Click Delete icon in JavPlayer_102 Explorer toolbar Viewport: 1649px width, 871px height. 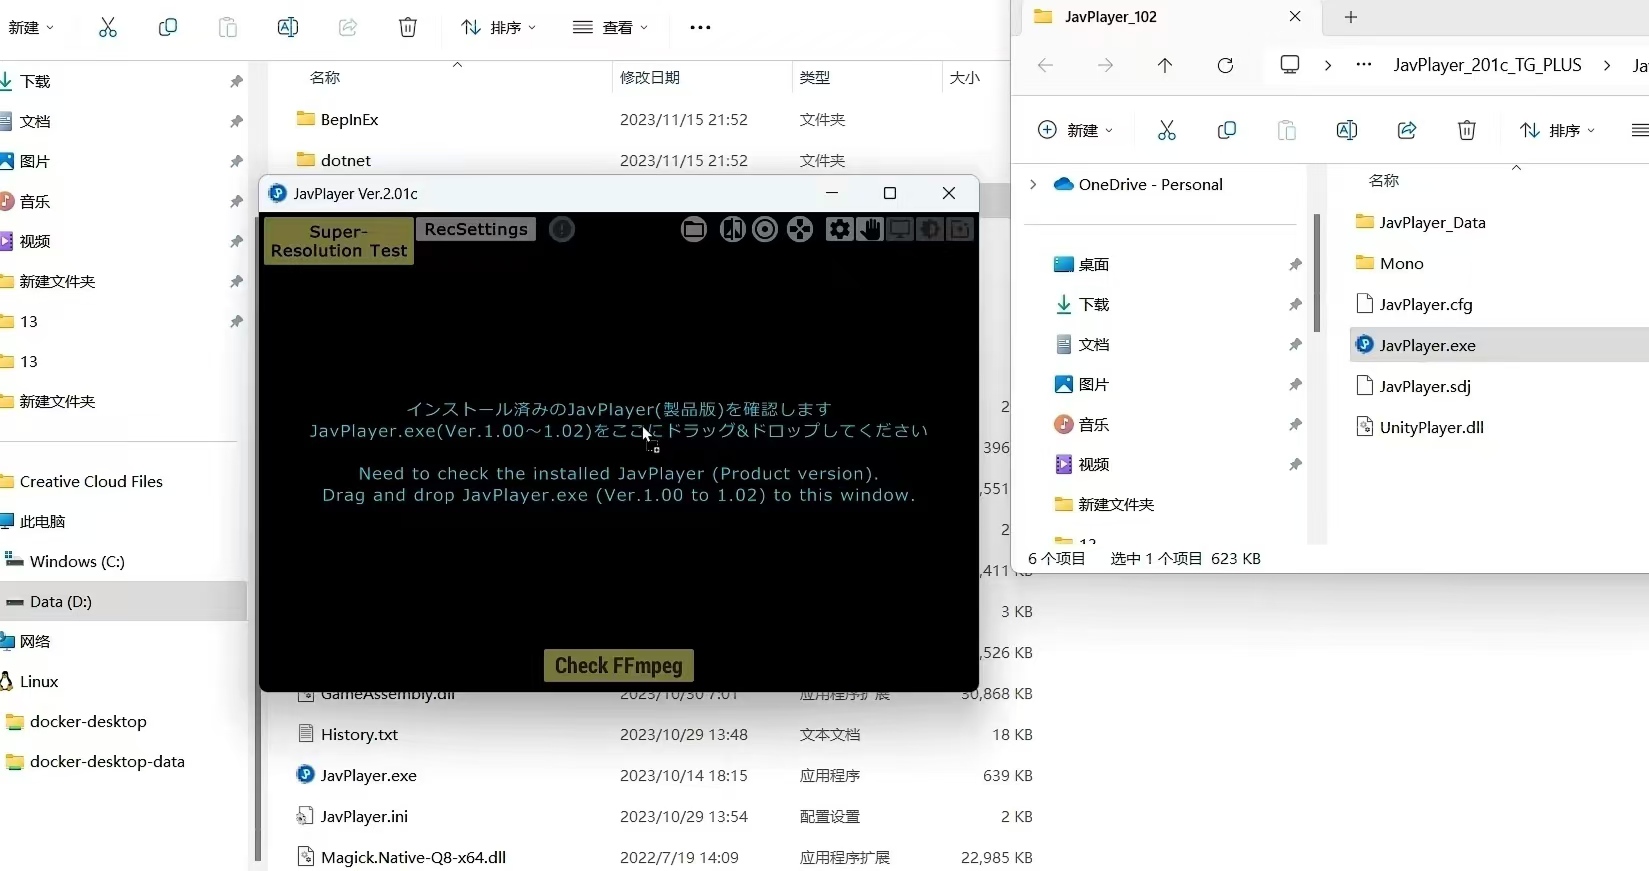click(x=1467, y=130)
